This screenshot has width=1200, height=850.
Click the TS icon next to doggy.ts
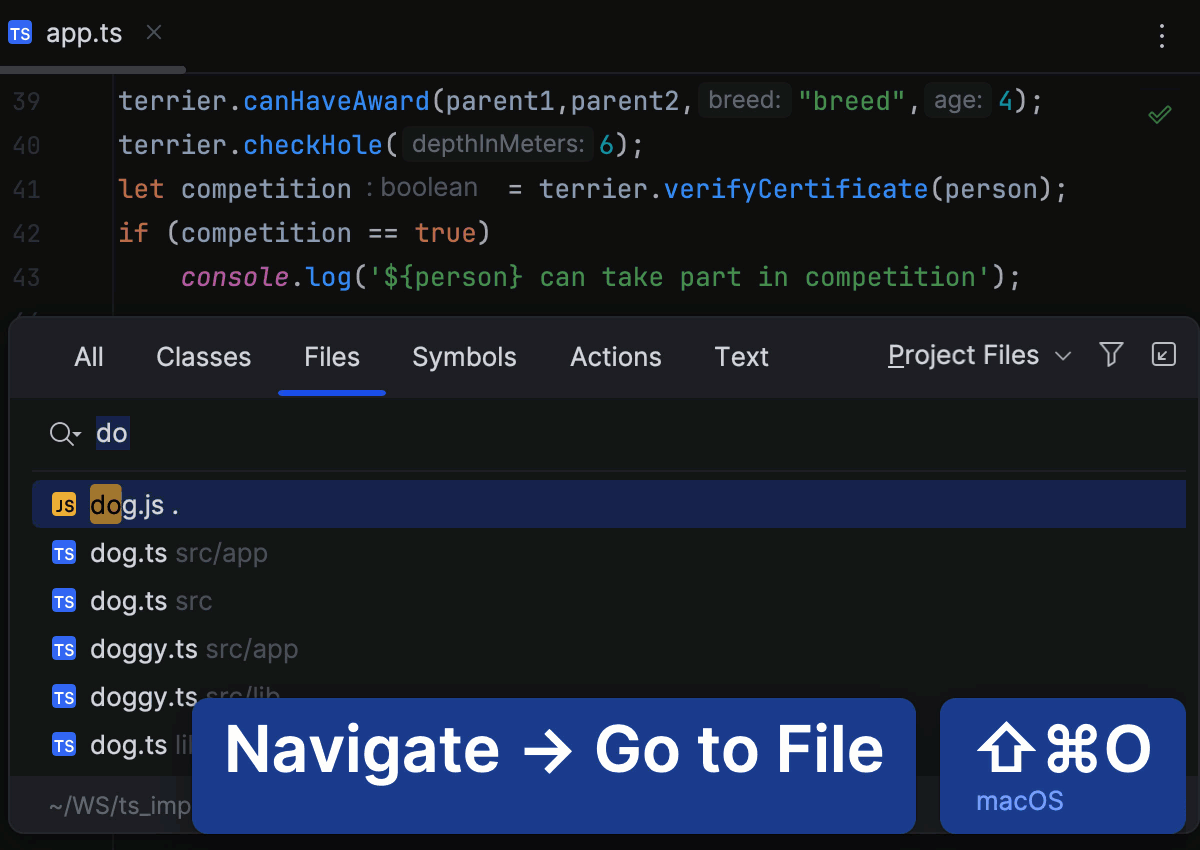tap(63, 649)
